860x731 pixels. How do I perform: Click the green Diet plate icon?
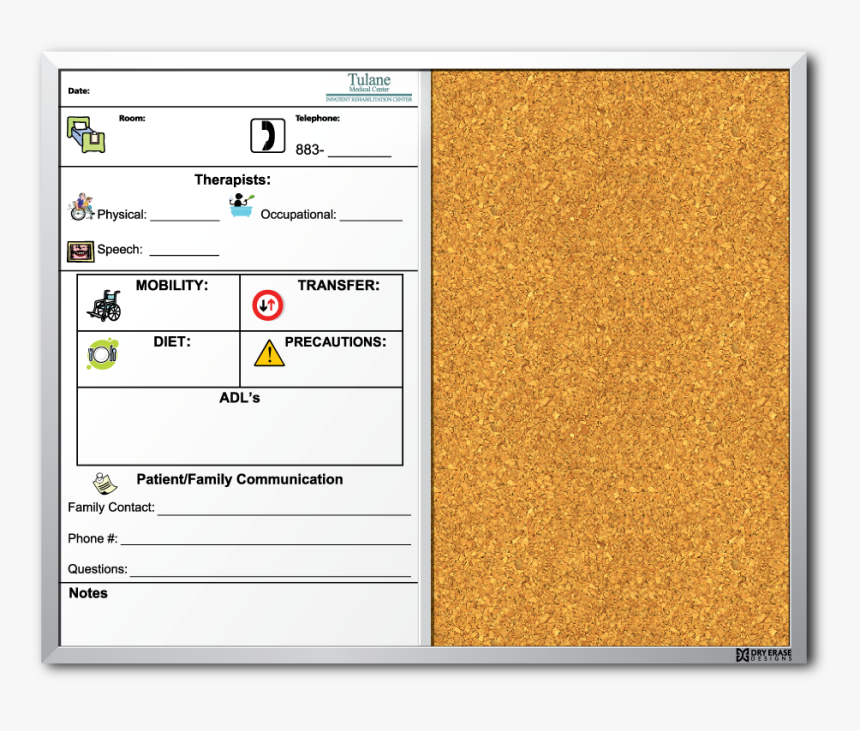point(103,354)
